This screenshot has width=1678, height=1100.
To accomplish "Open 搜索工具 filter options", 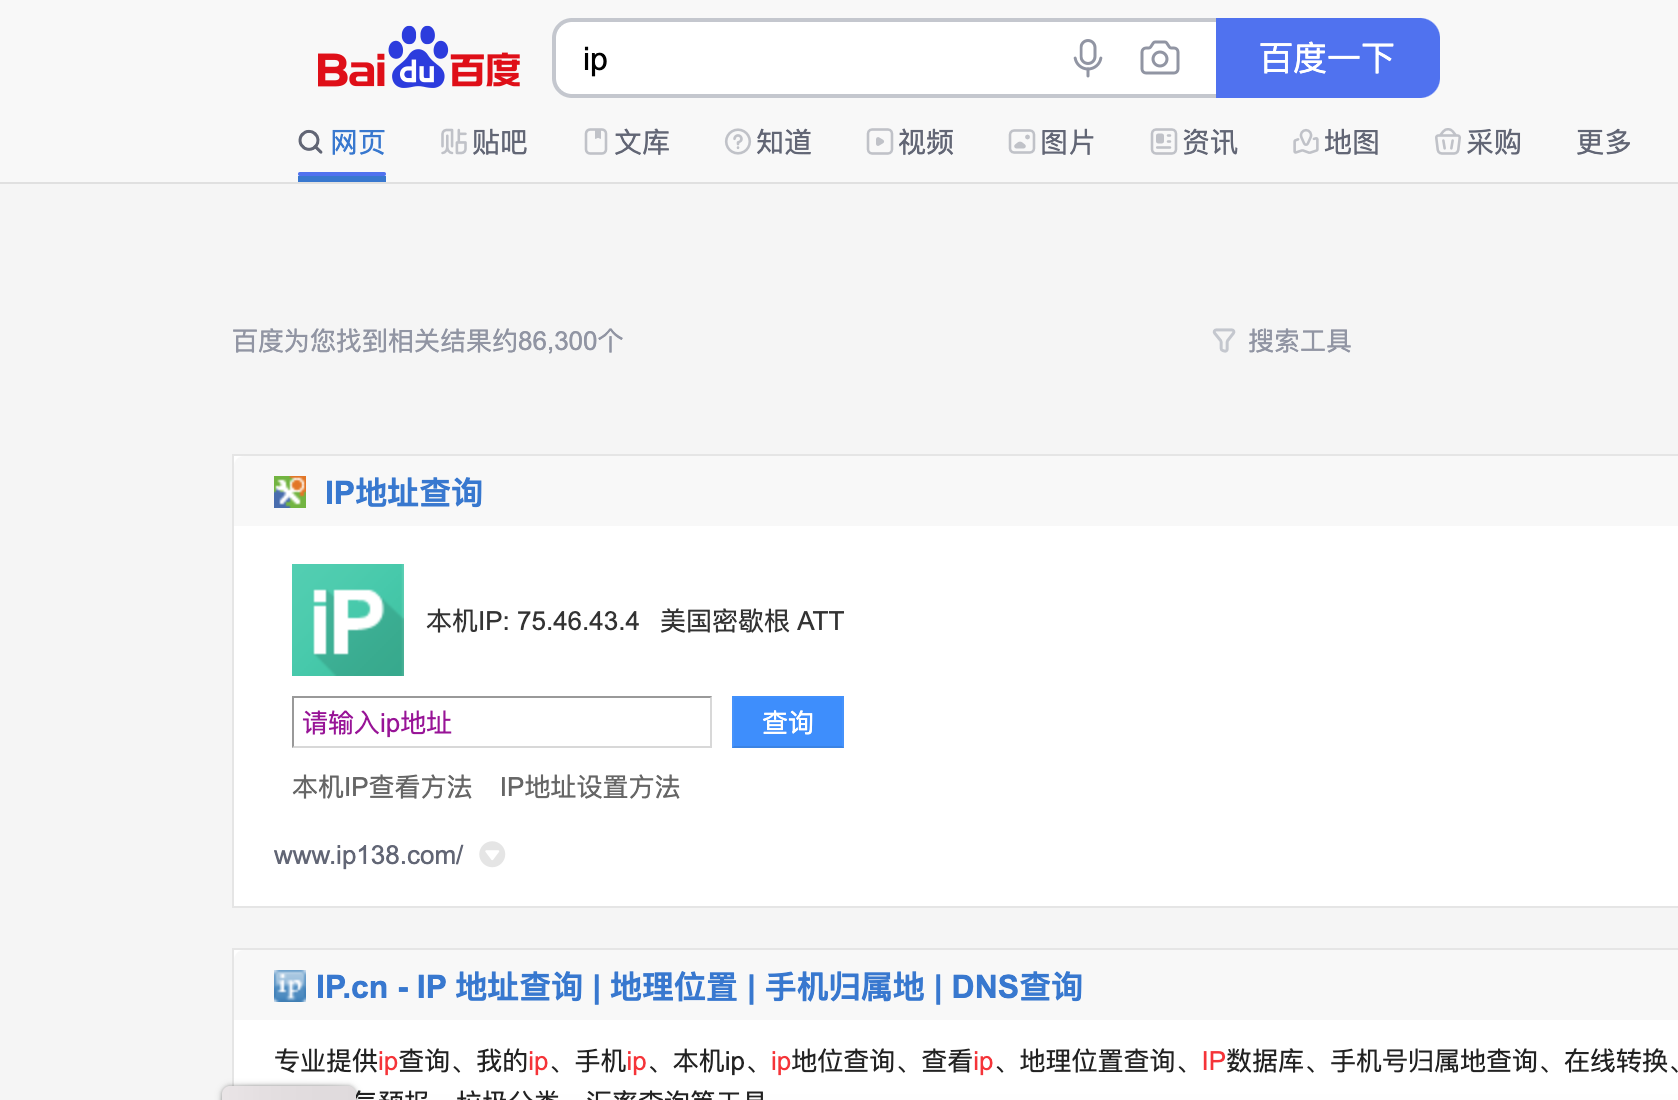I will pos(1282,341).
